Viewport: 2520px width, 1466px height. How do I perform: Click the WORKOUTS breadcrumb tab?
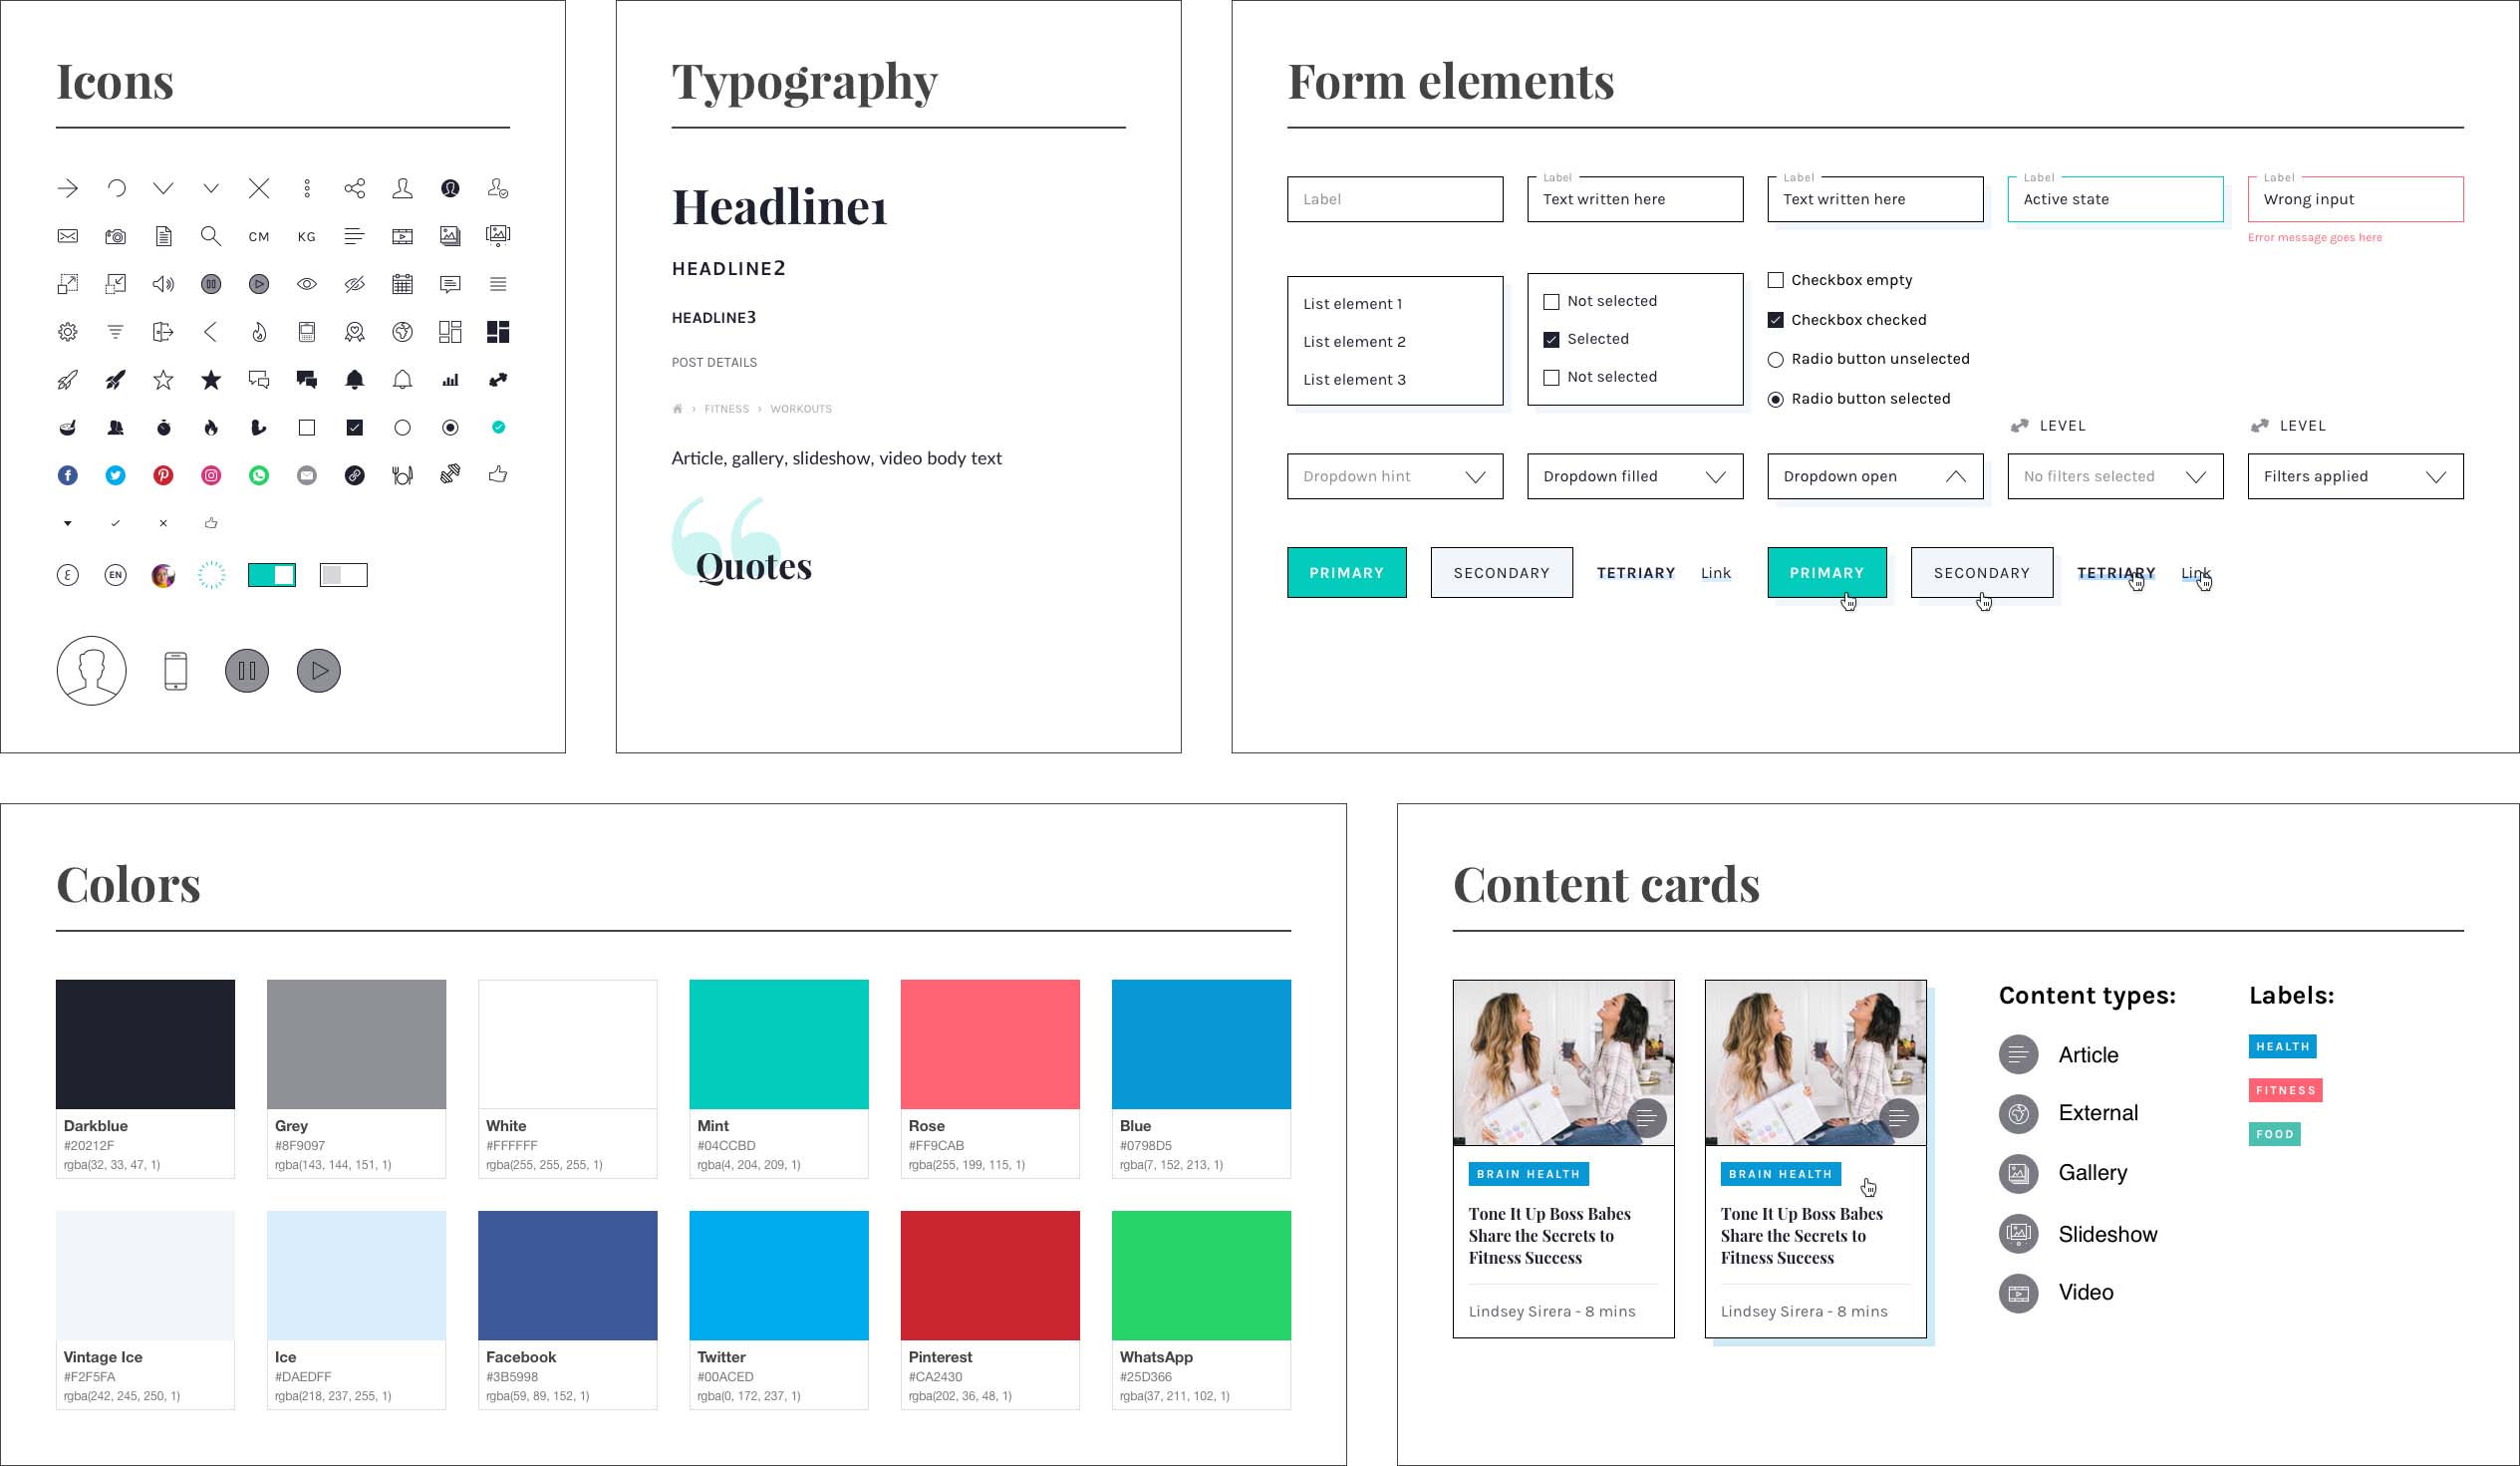799,409
